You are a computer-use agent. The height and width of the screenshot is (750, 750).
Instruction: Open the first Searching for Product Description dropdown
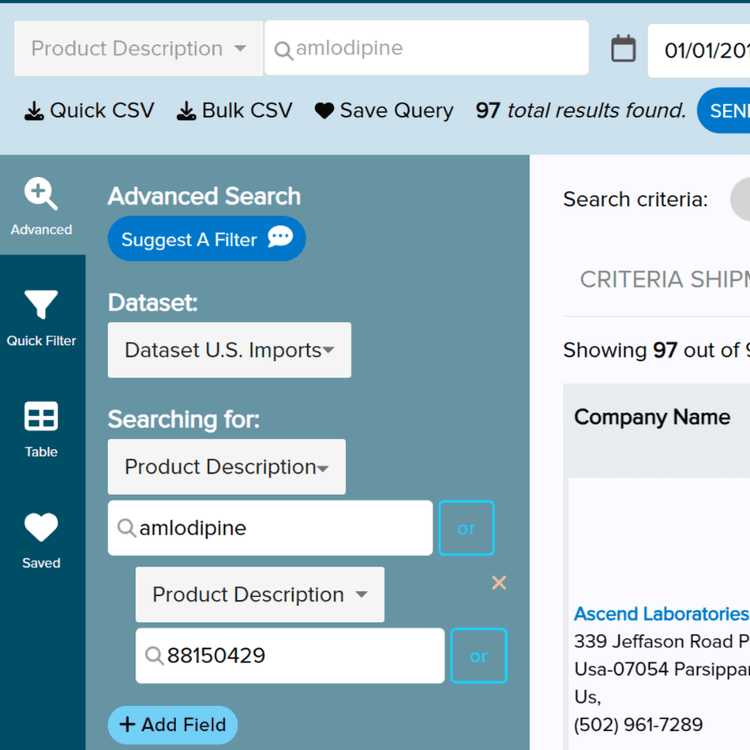coord(227,467)
